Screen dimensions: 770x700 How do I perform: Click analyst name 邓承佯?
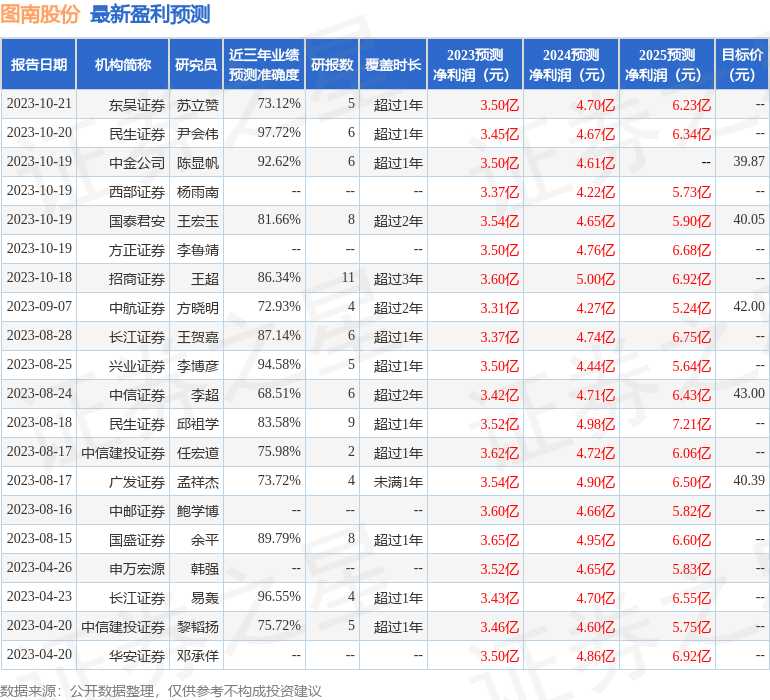[197, 656]
